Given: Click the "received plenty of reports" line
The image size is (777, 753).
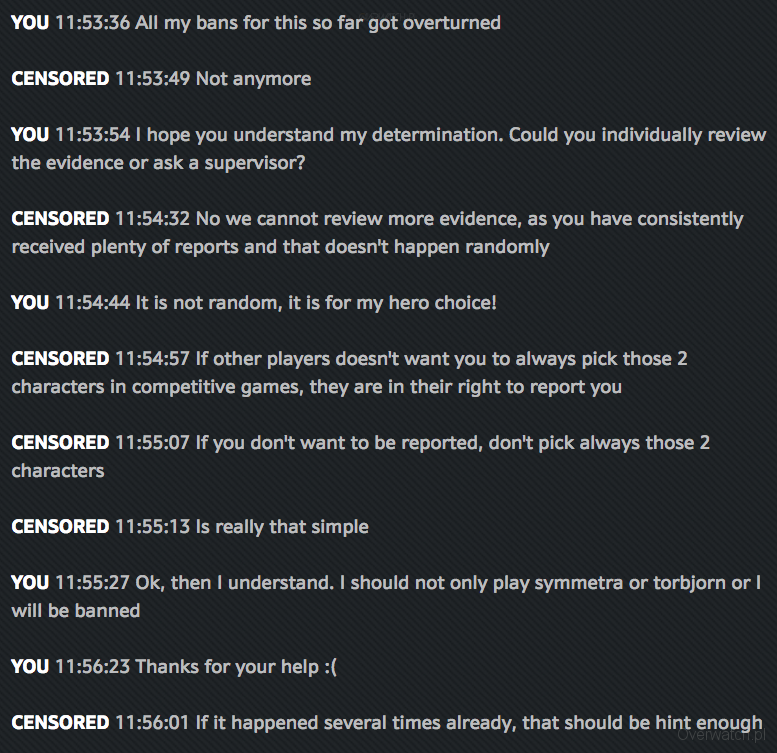Looking at the screenshot, I should point(280,246).
